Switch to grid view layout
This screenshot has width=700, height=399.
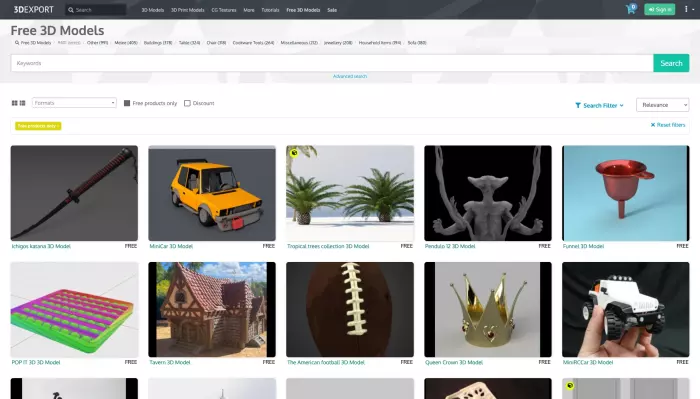(x=14, y=103)
